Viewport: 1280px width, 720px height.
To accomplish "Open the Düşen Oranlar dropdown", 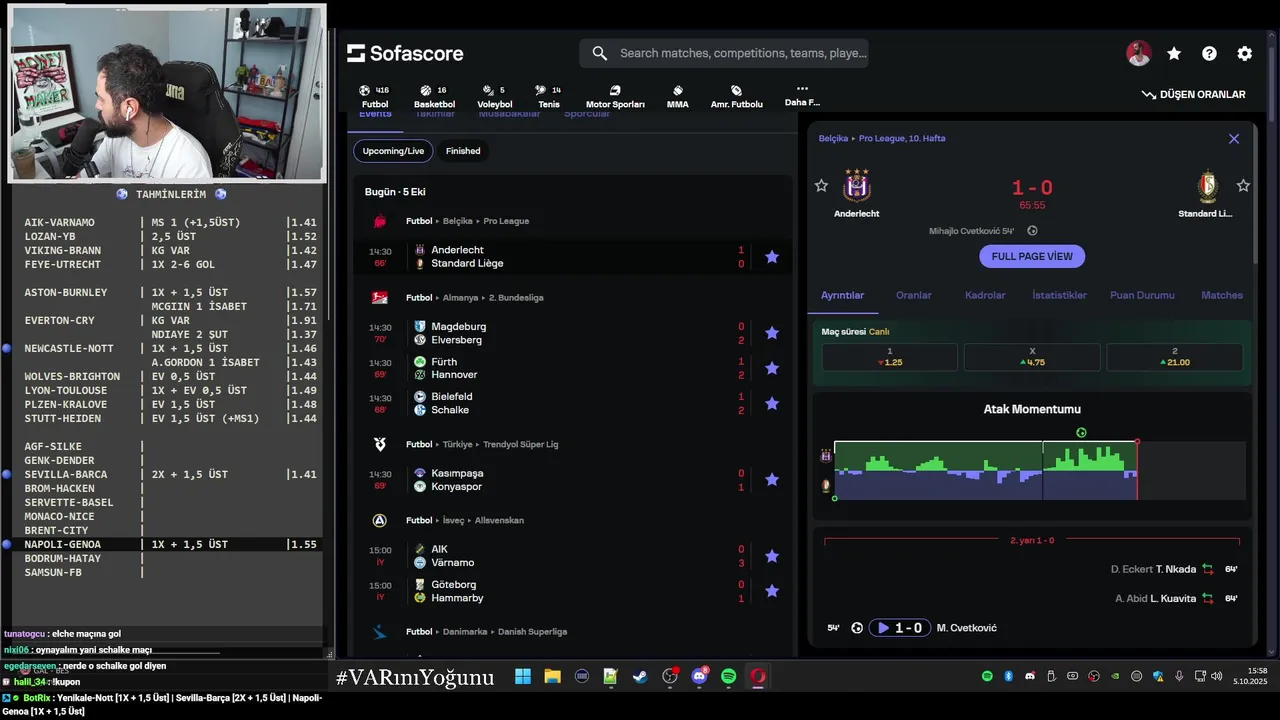I will click(1194, 95).
